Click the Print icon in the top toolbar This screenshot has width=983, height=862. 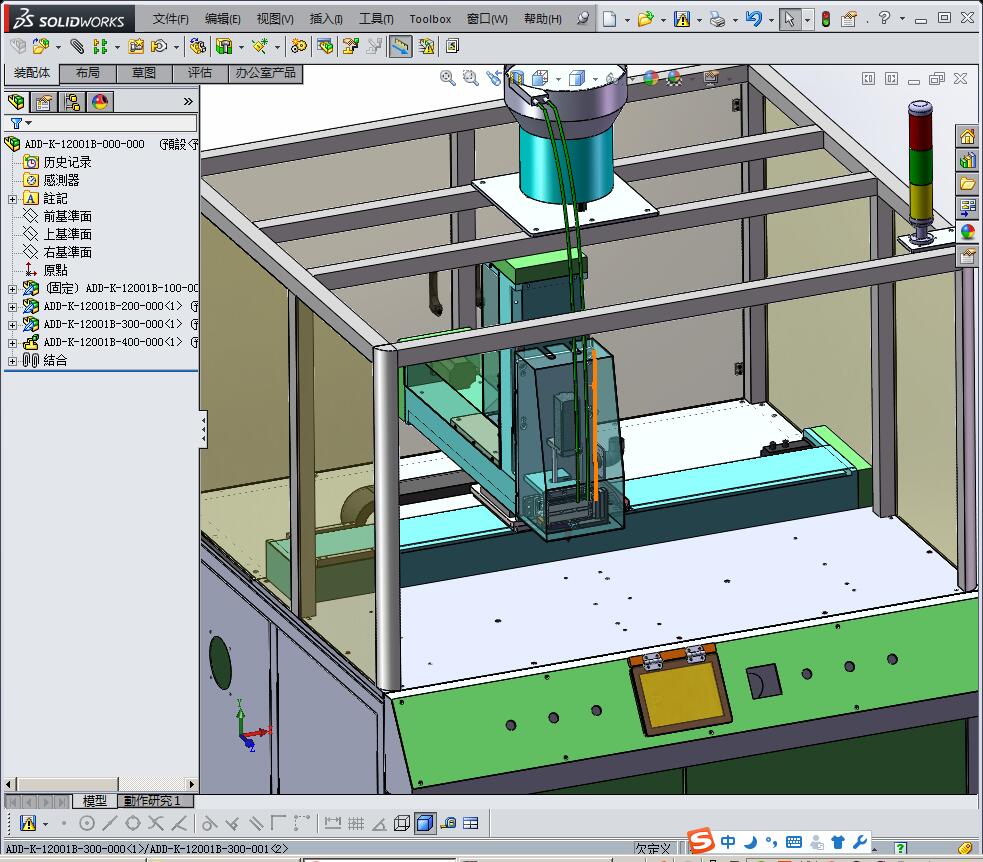pos(717,18)
